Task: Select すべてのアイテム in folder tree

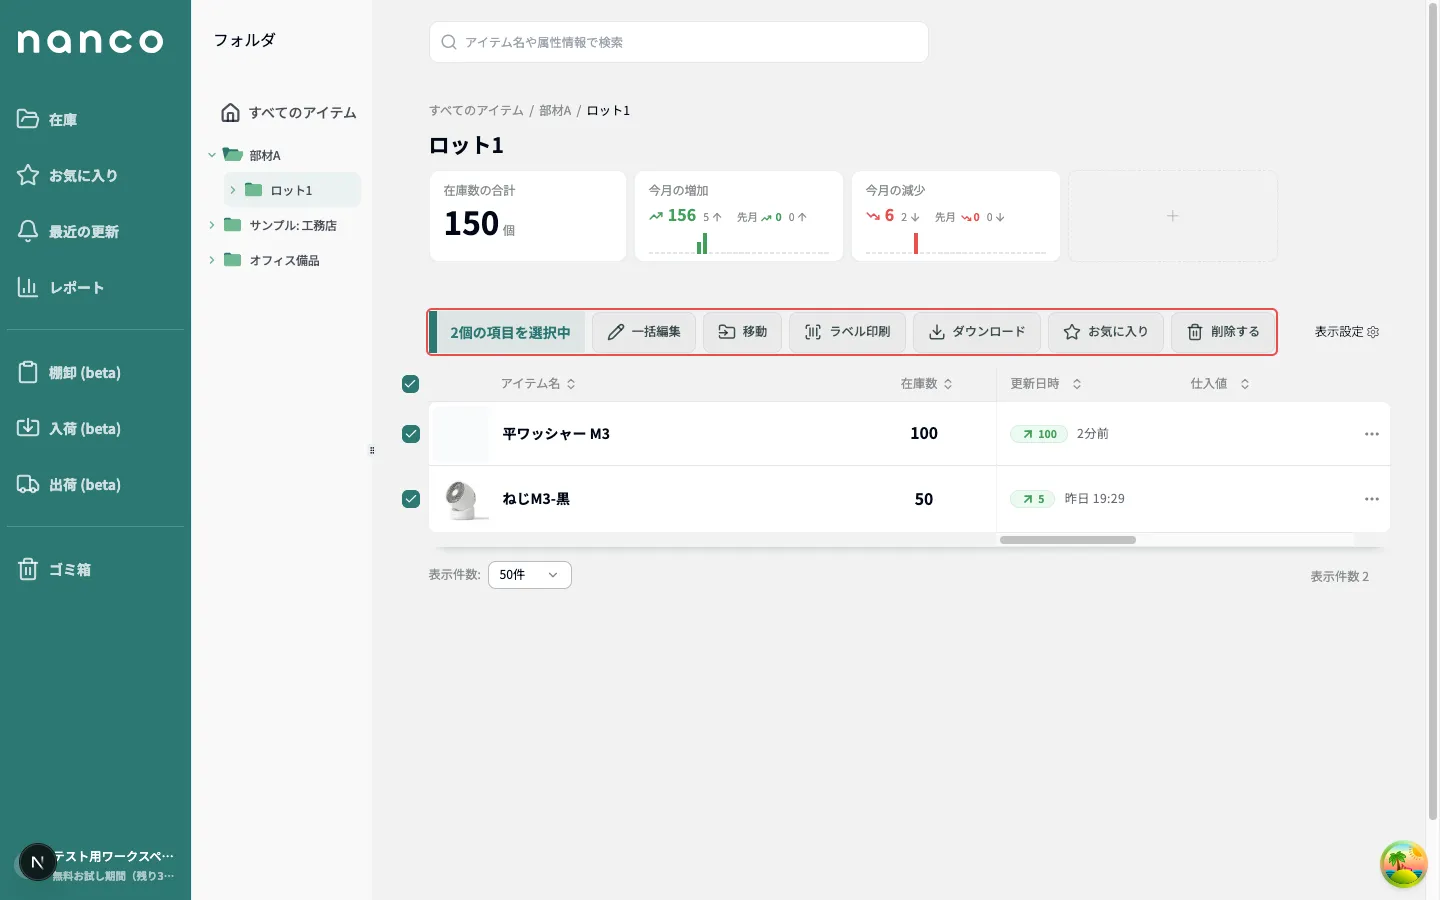Action: click(x=288, y=112)
